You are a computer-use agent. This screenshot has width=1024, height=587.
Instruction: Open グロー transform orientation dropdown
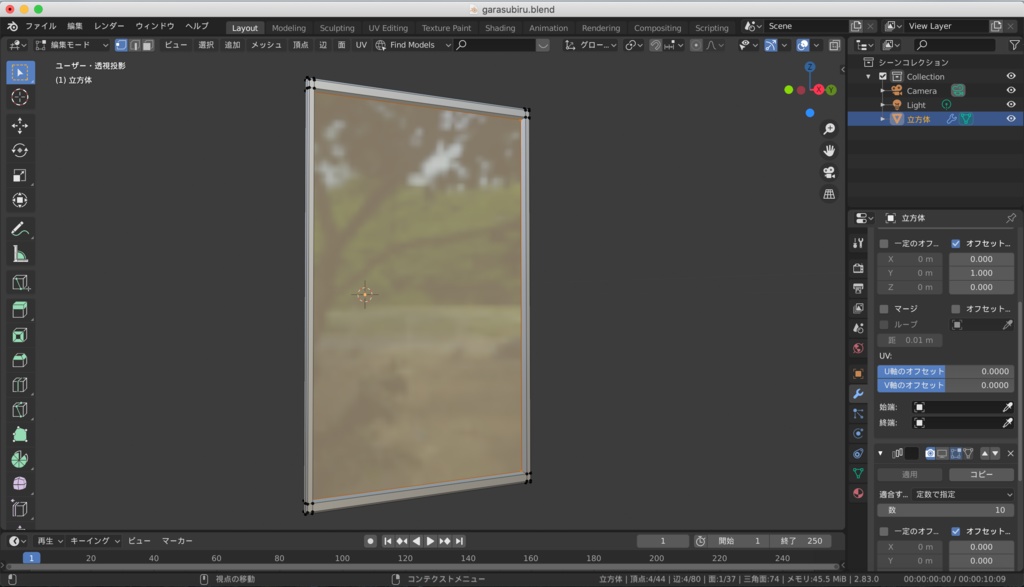click(x=590, y=45)
